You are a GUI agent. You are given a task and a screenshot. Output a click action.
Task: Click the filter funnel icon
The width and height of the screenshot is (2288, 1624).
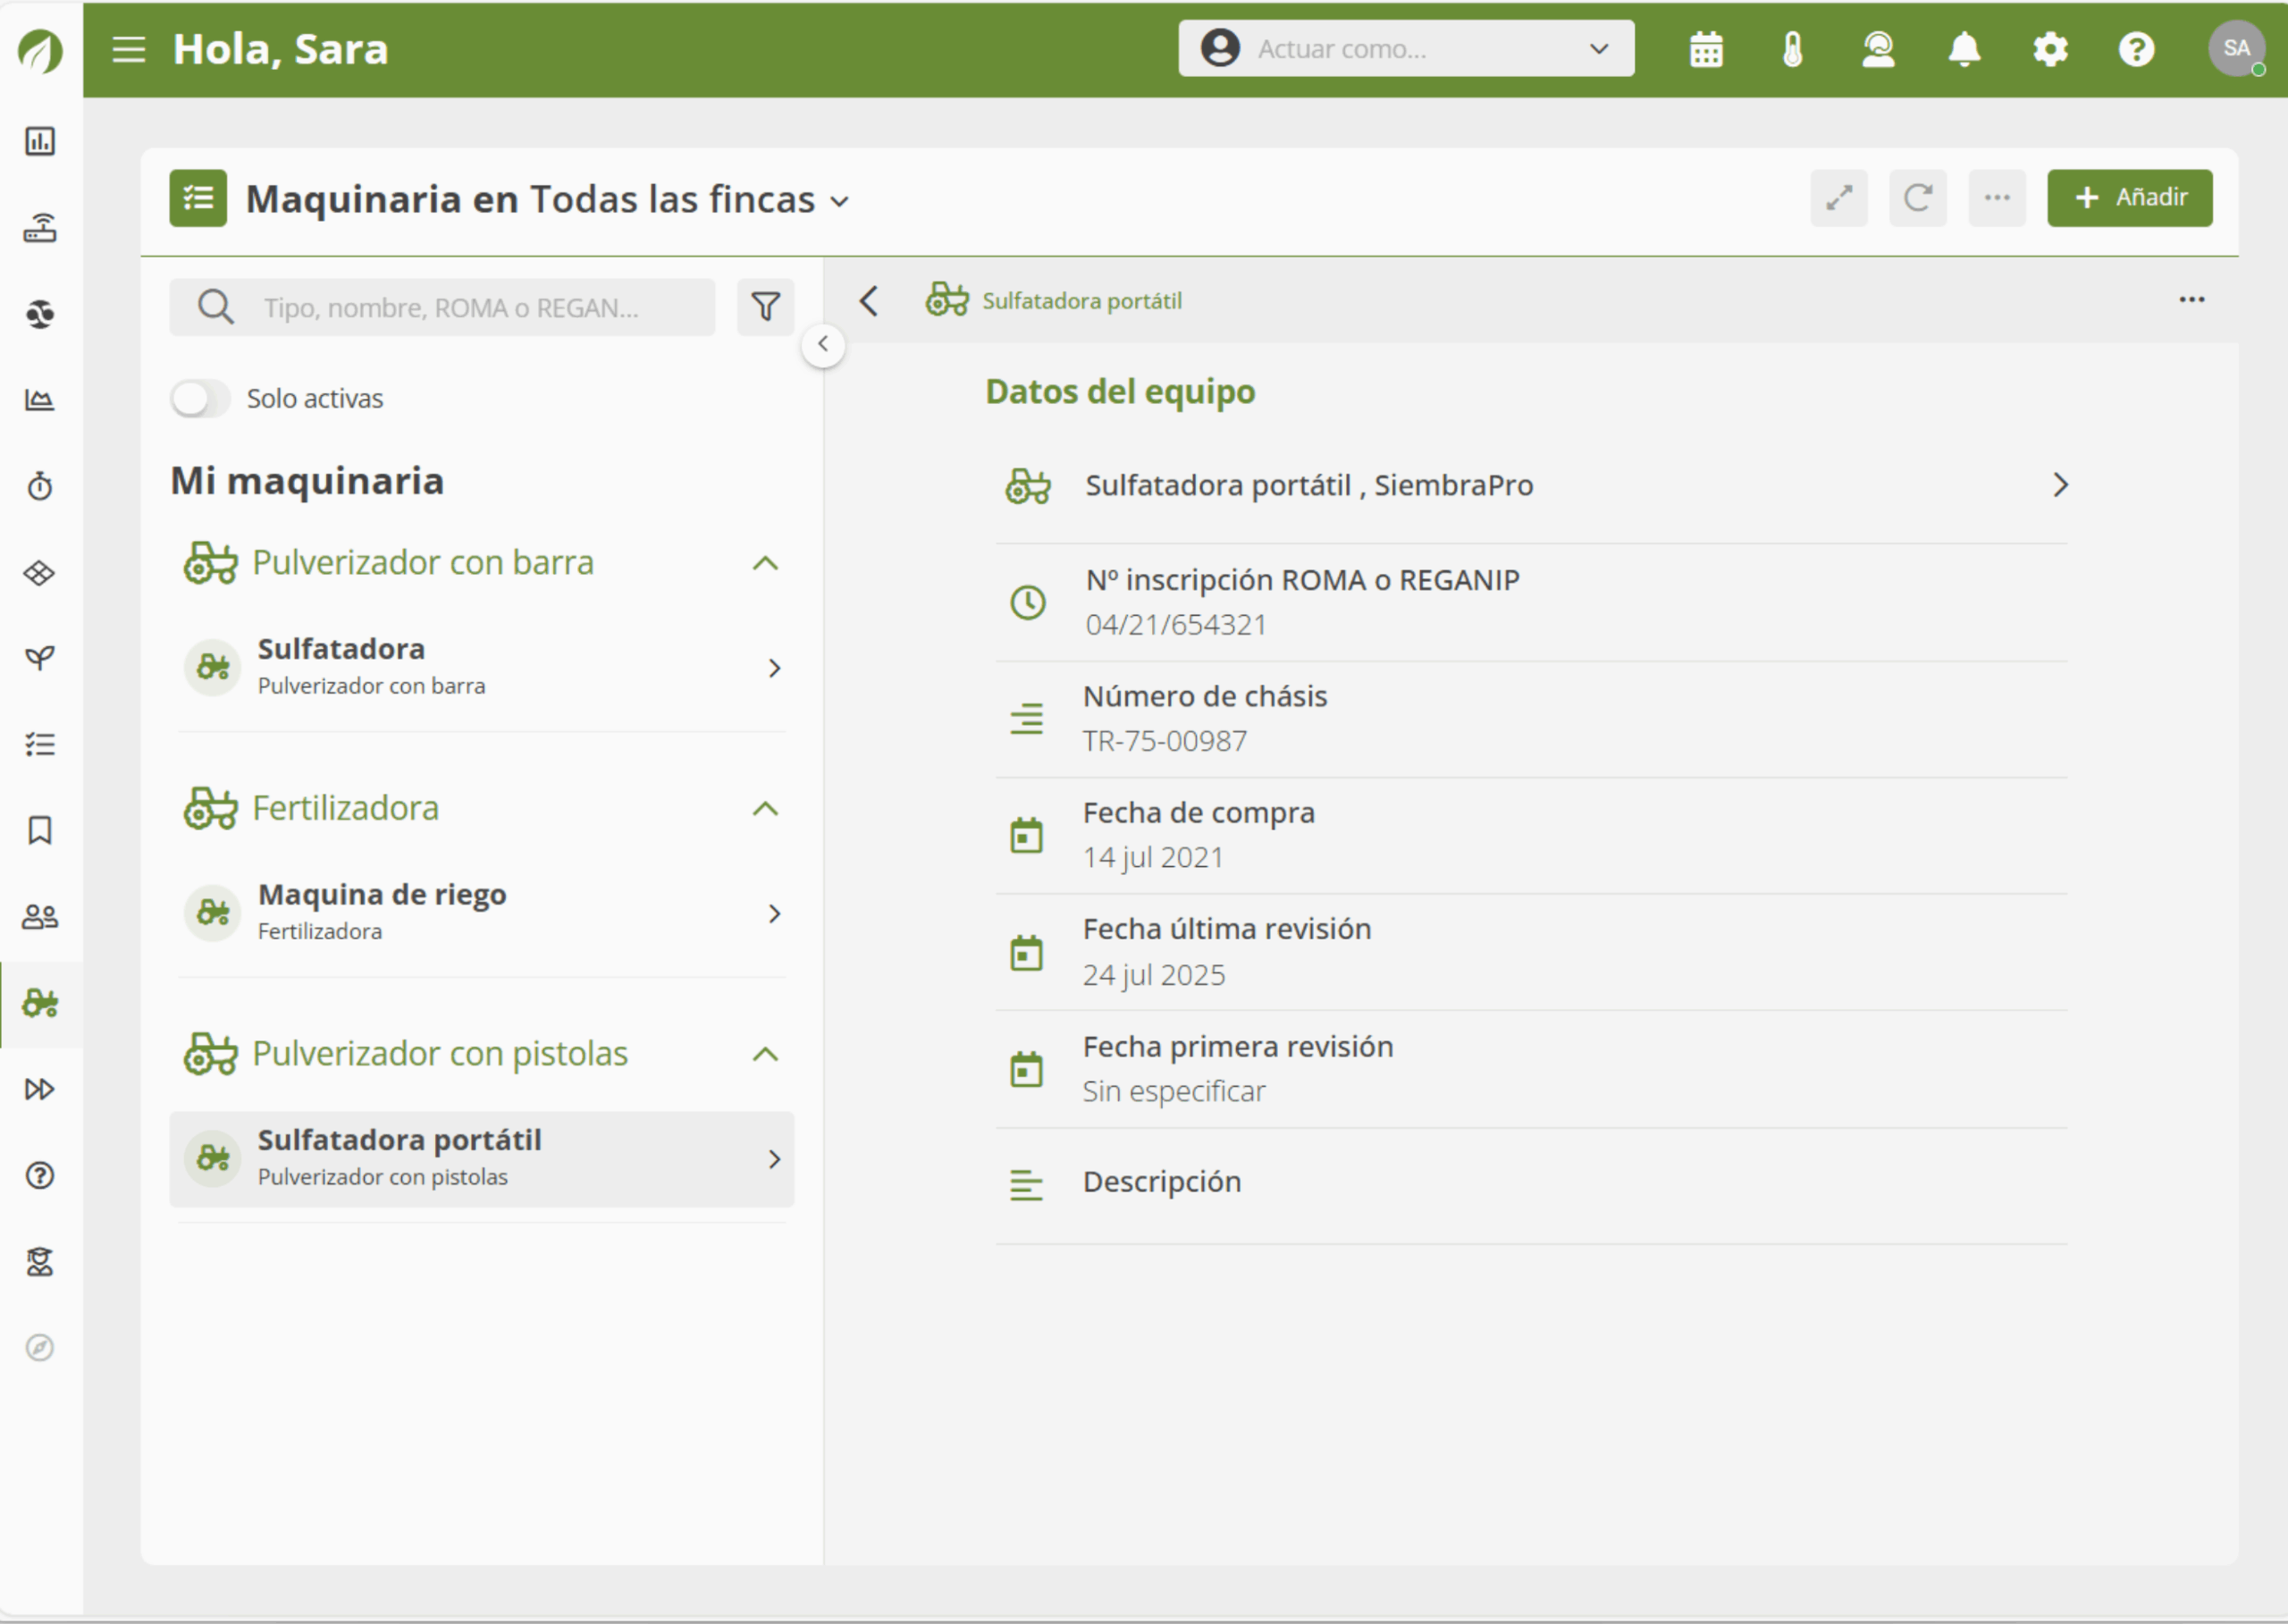click(x=765, y=307)
